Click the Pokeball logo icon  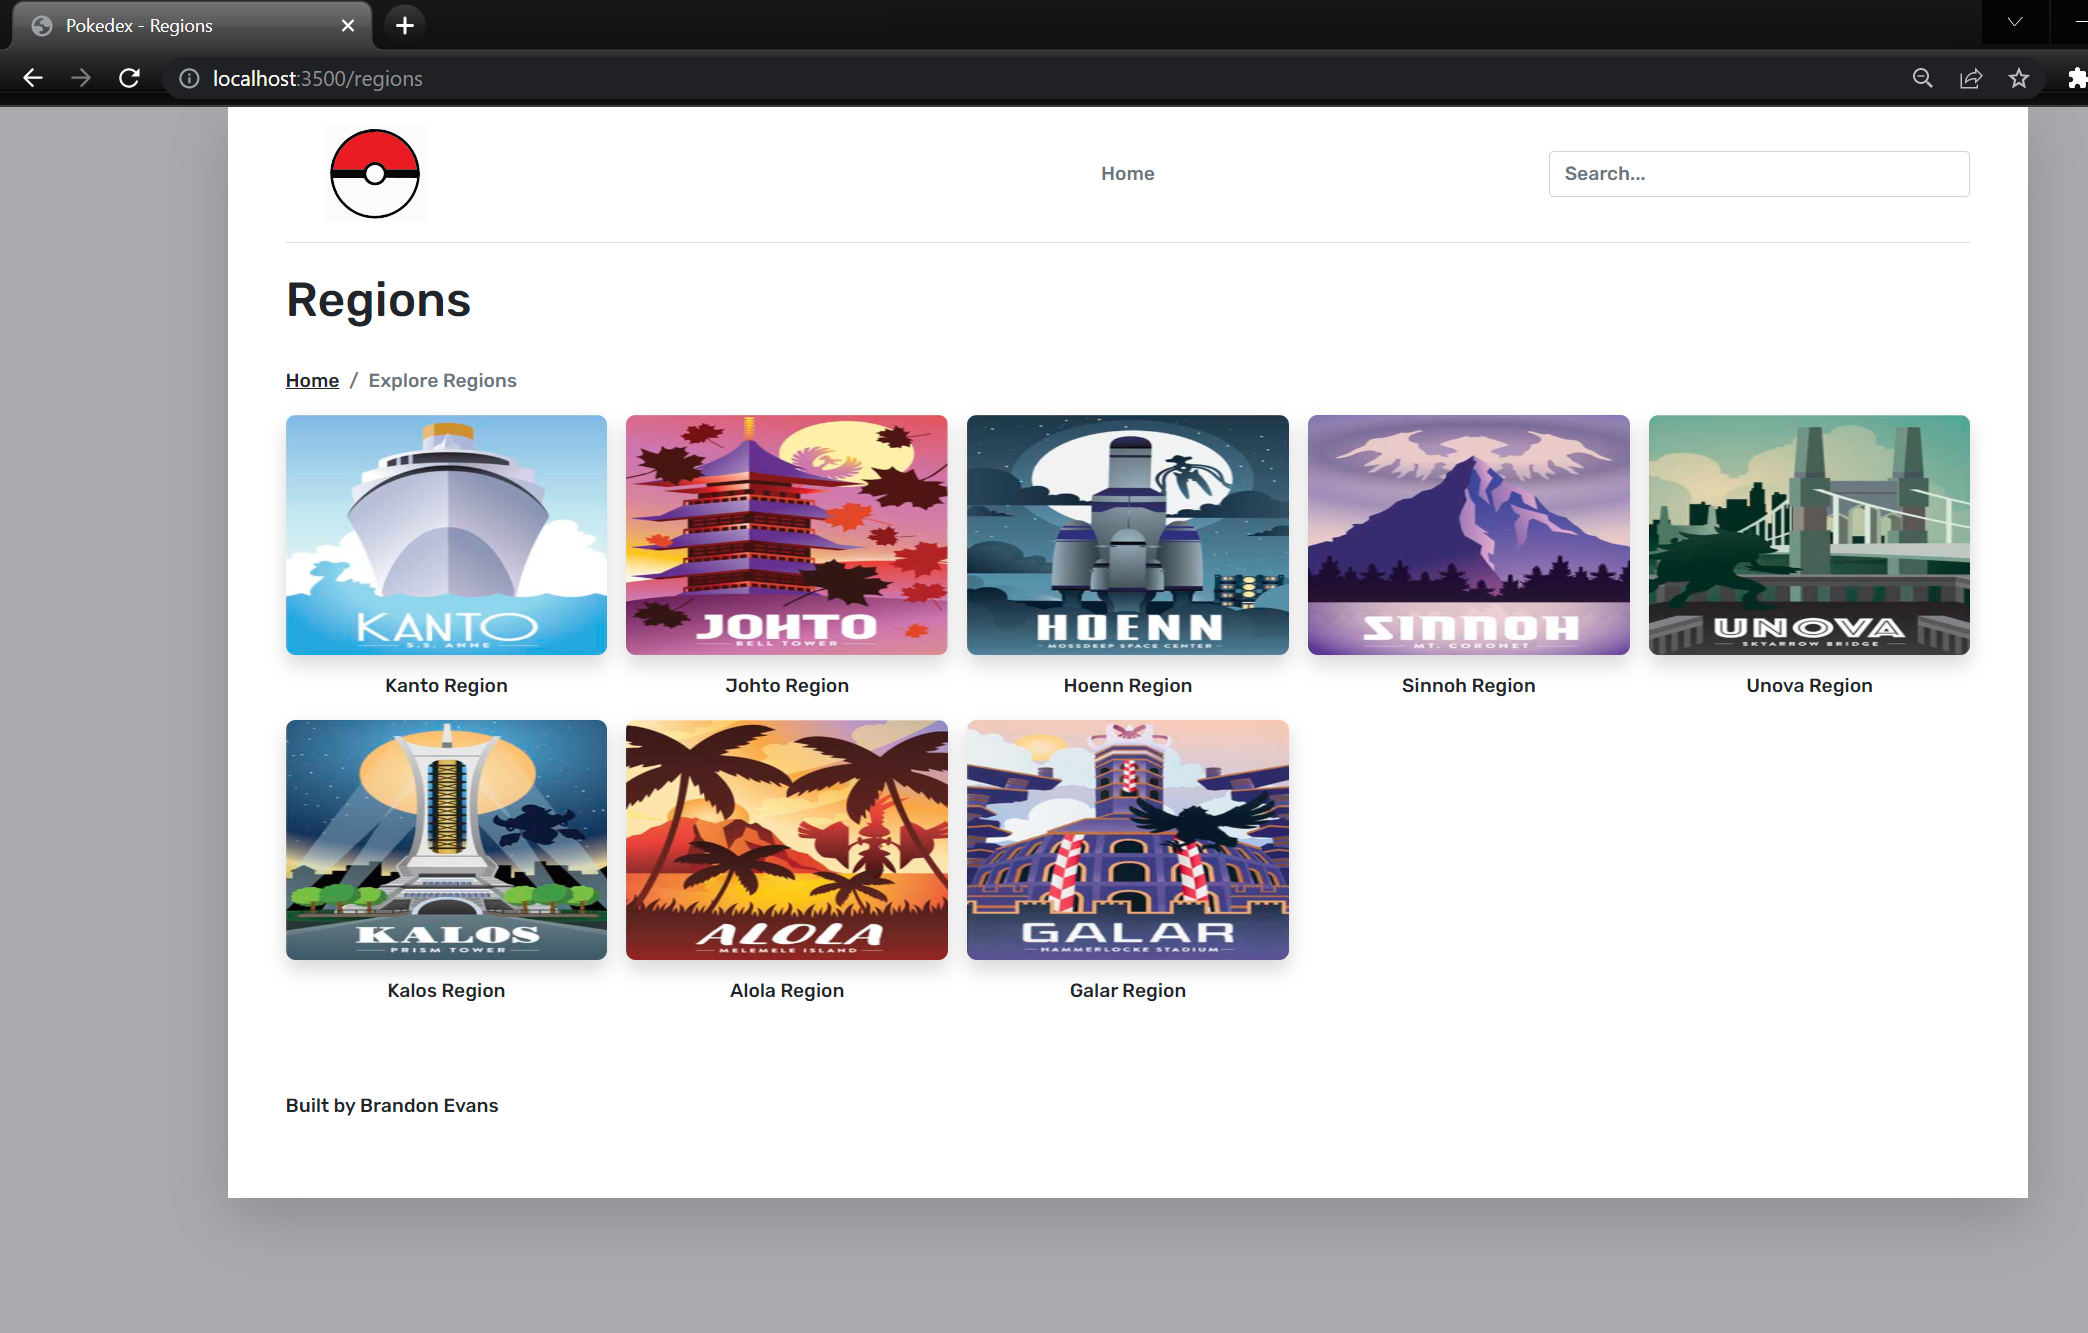click(x=375, y=173)
